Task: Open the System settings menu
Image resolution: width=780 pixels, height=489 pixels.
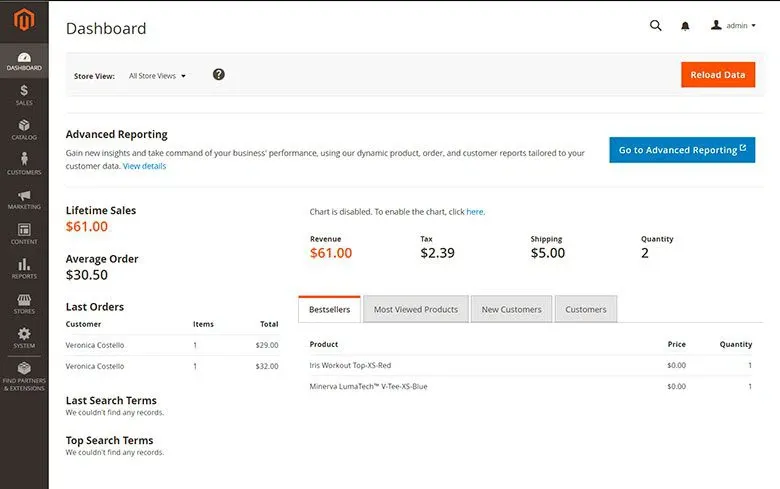Action: point(24,338)
